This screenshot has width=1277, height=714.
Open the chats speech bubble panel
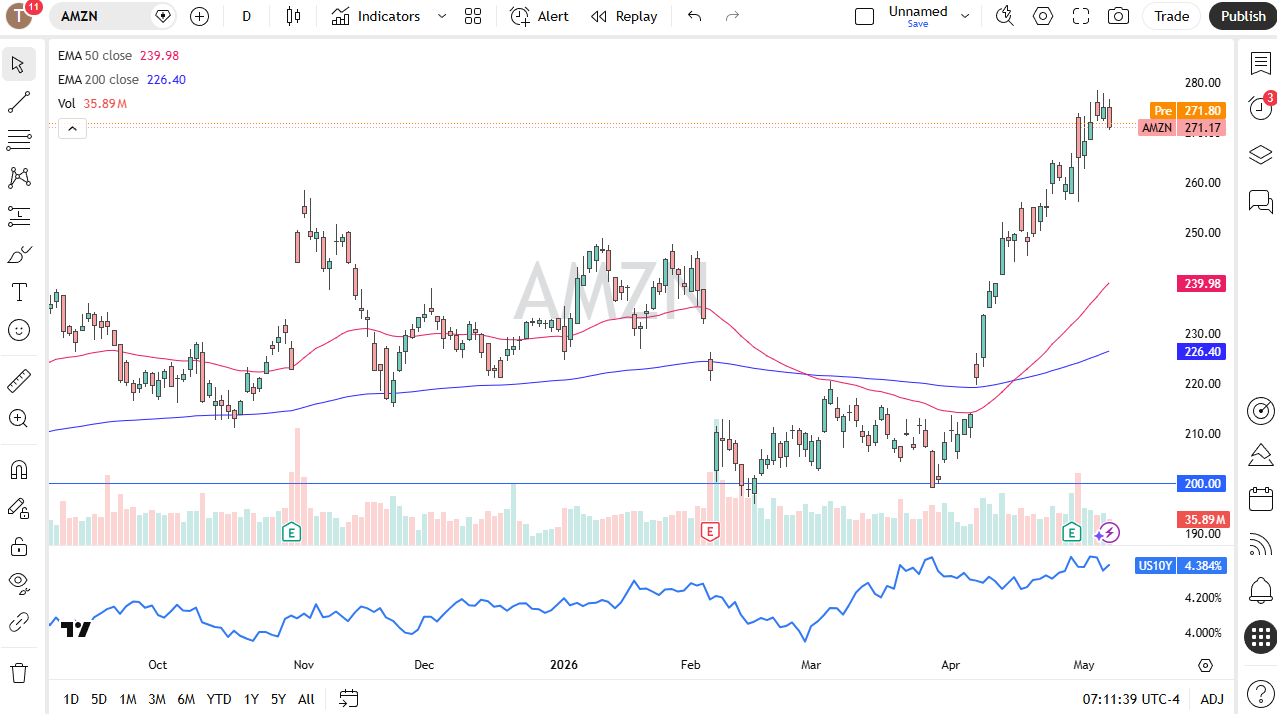click(1260, 201)
